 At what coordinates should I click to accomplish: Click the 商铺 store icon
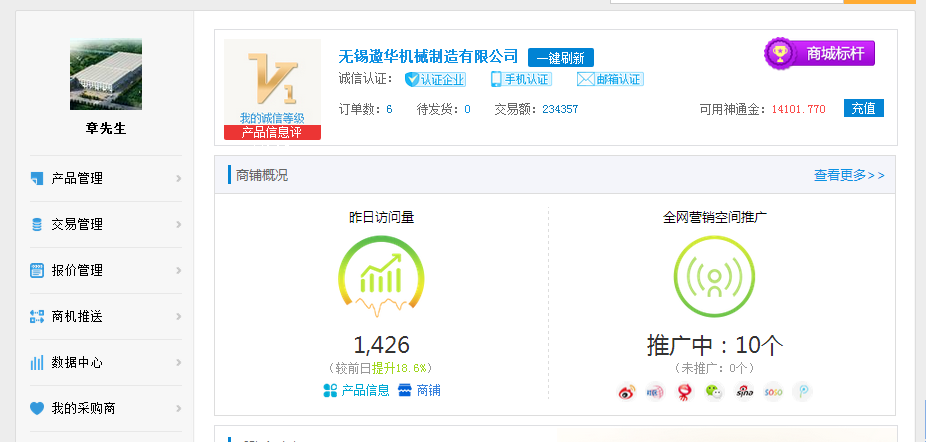[405, 390]
